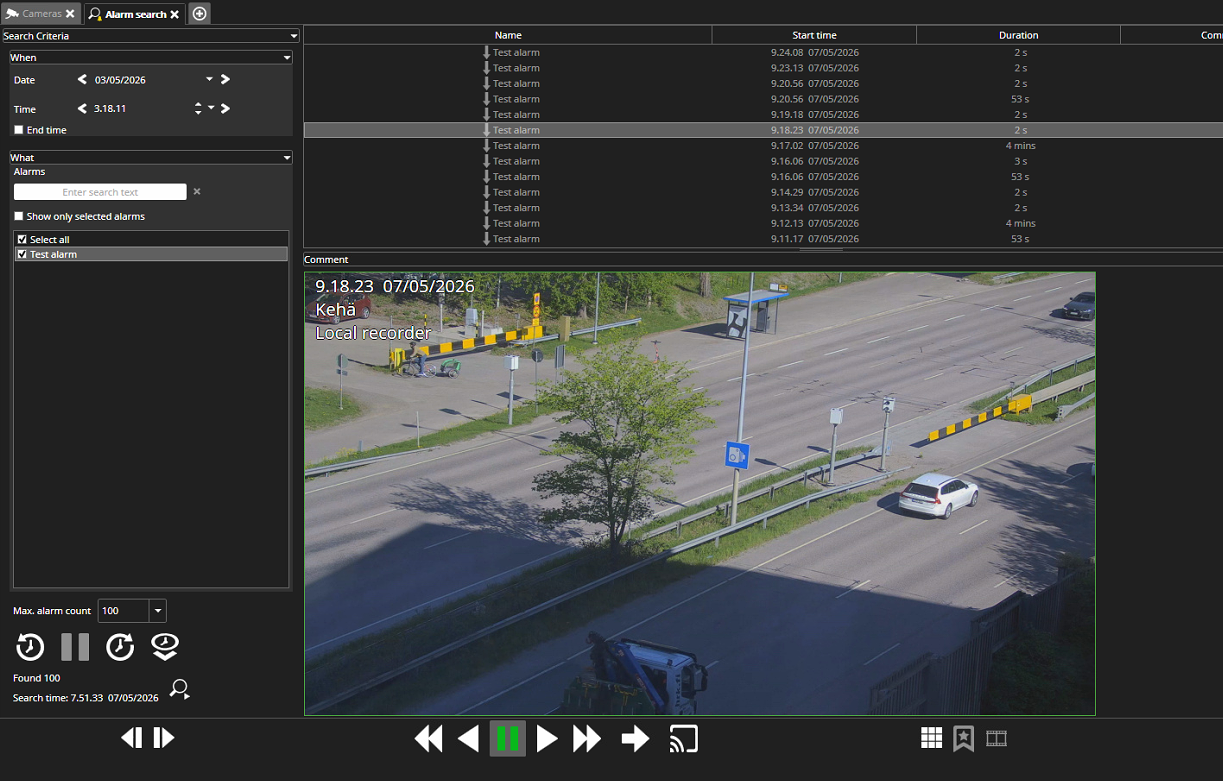Jump to live with right arrow
The height and width of the screenshot is (781, 1223).
click(635, 739)
